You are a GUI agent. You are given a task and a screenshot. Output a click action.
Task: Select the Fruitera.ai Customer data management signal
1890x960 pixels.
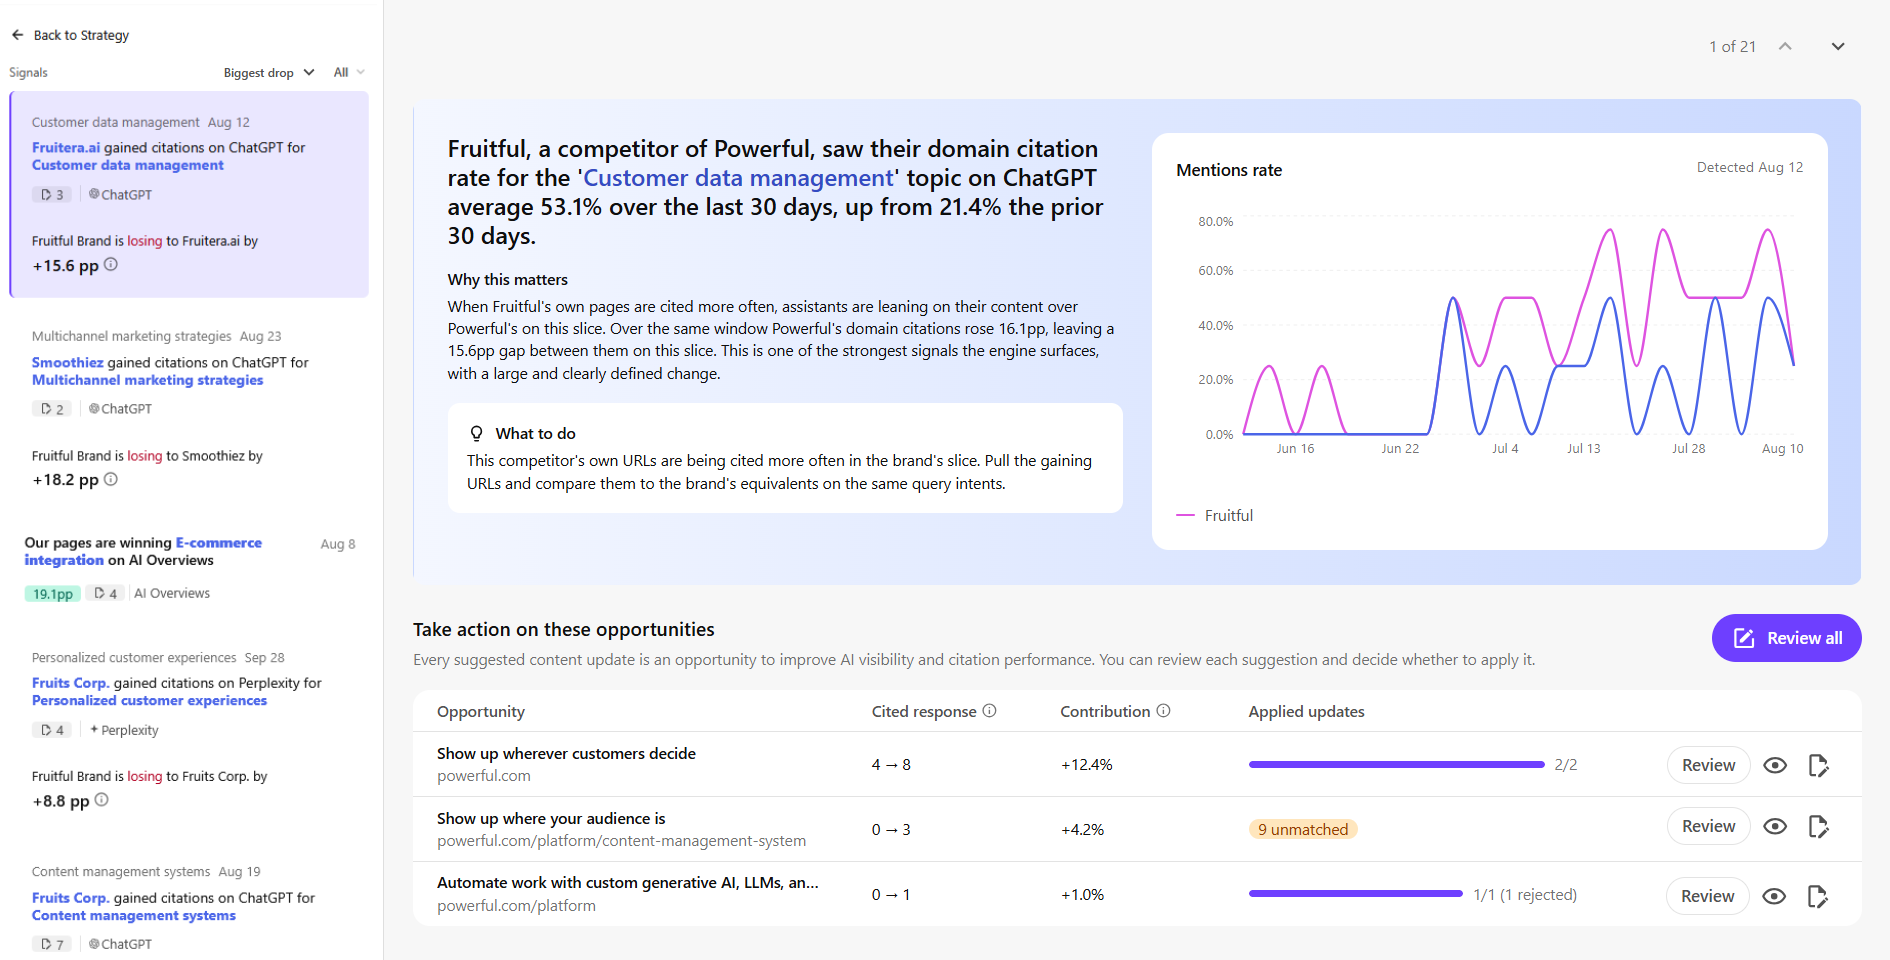189,195
